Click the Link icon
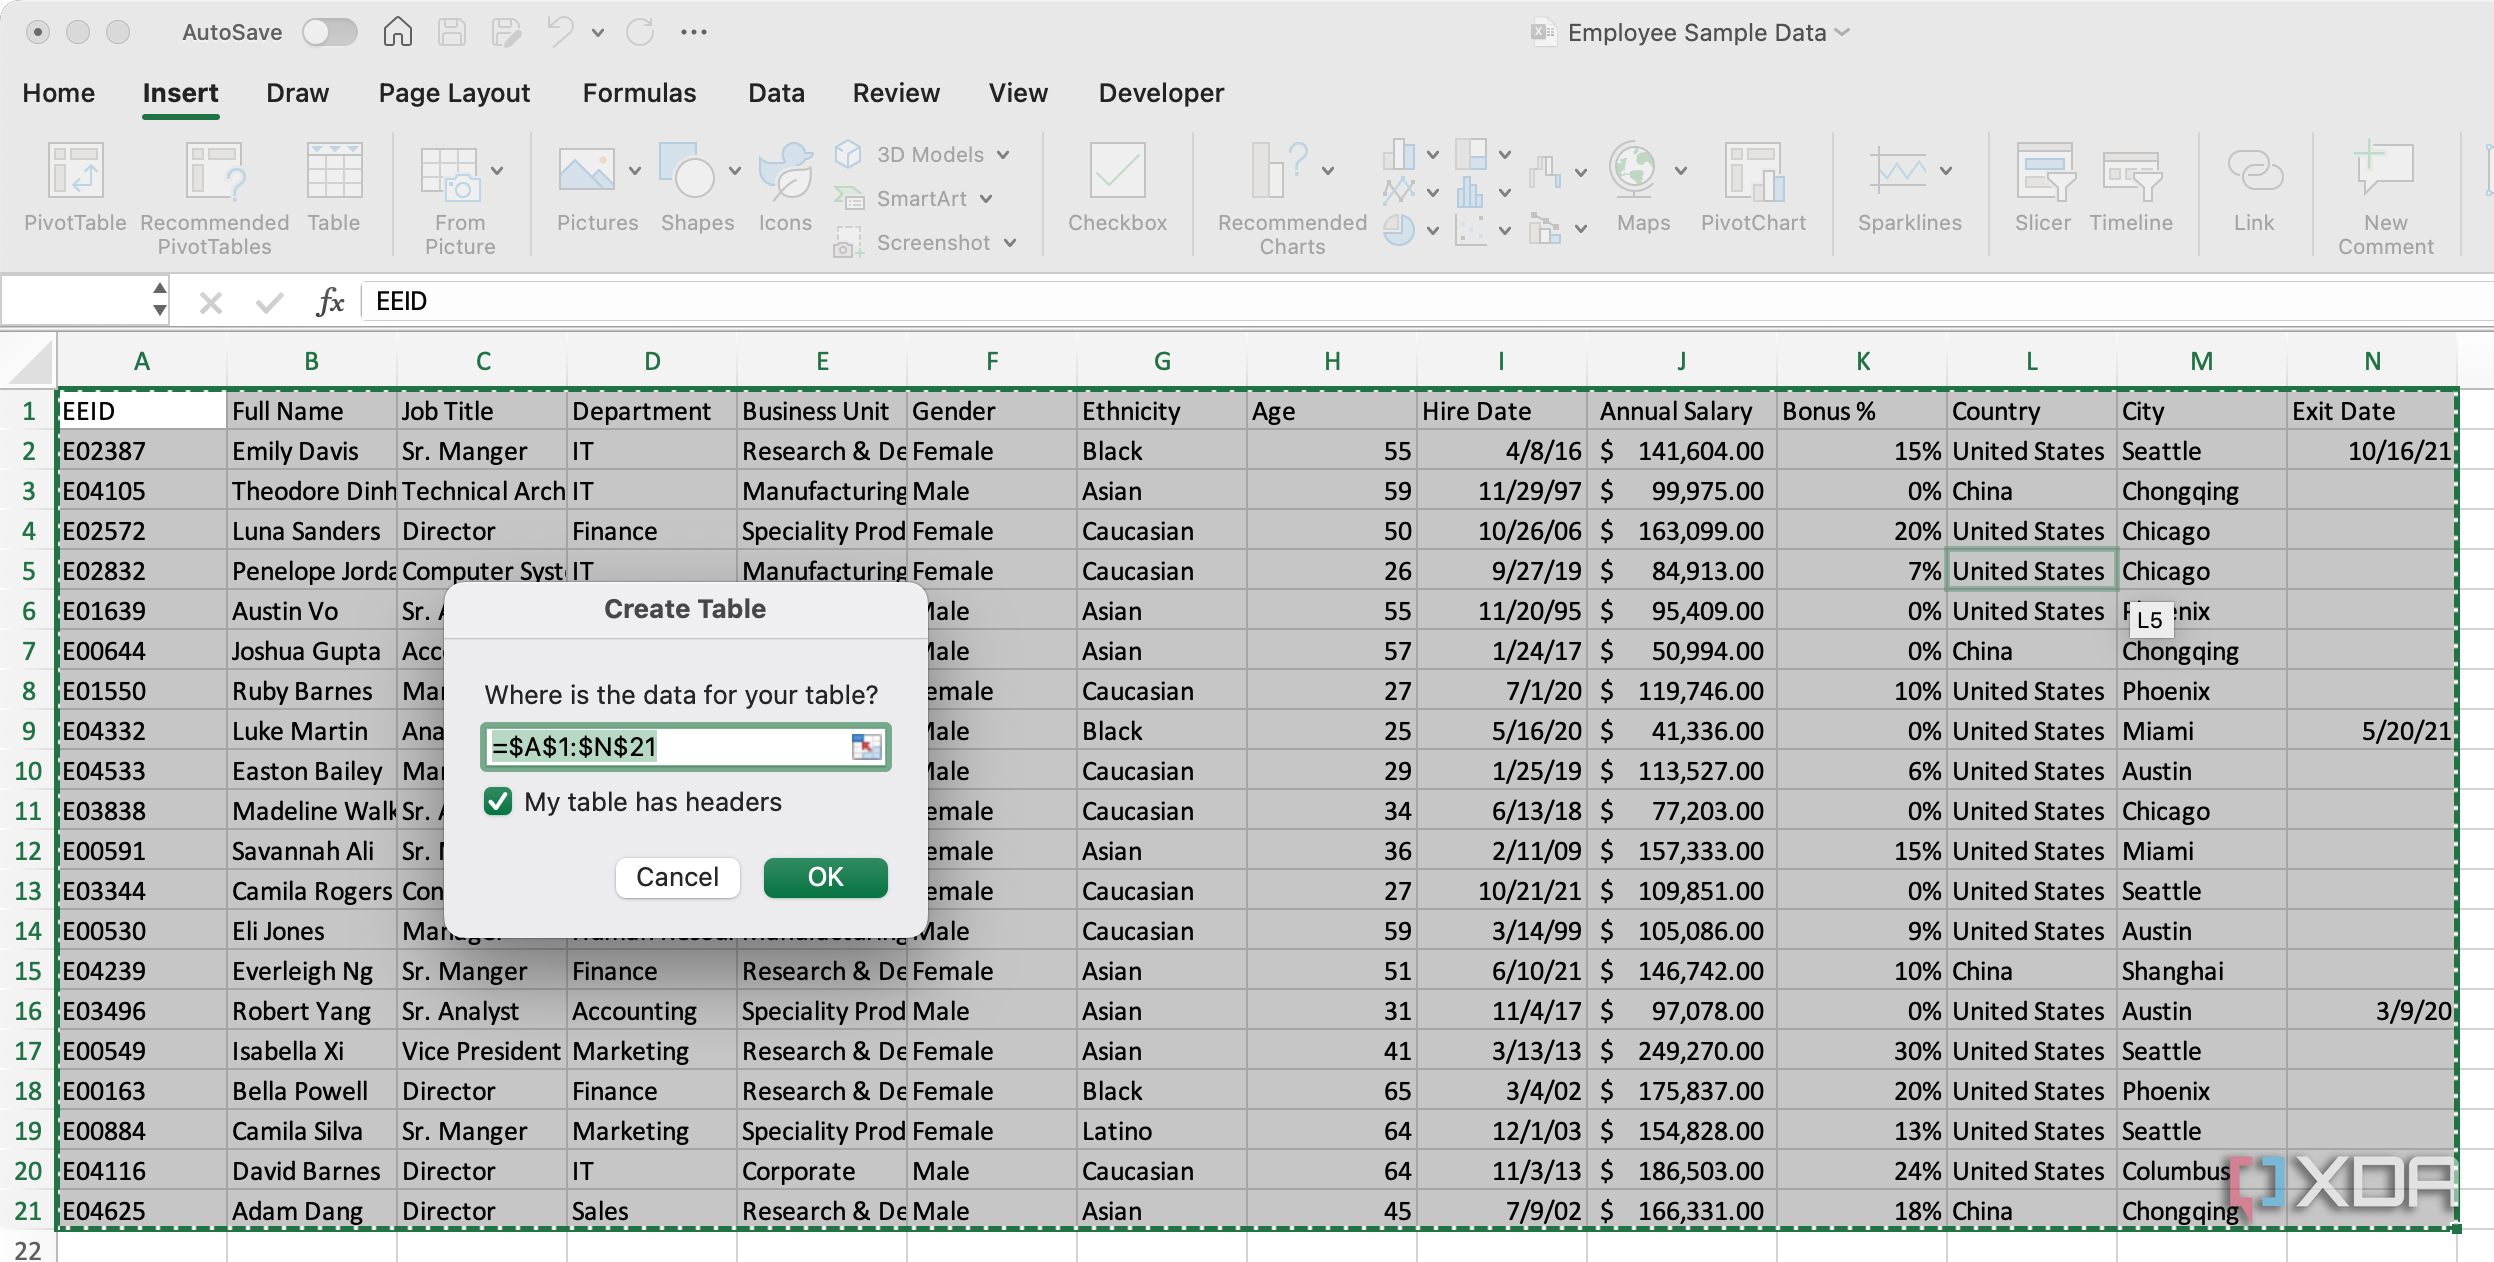 tap(2254, 188)
